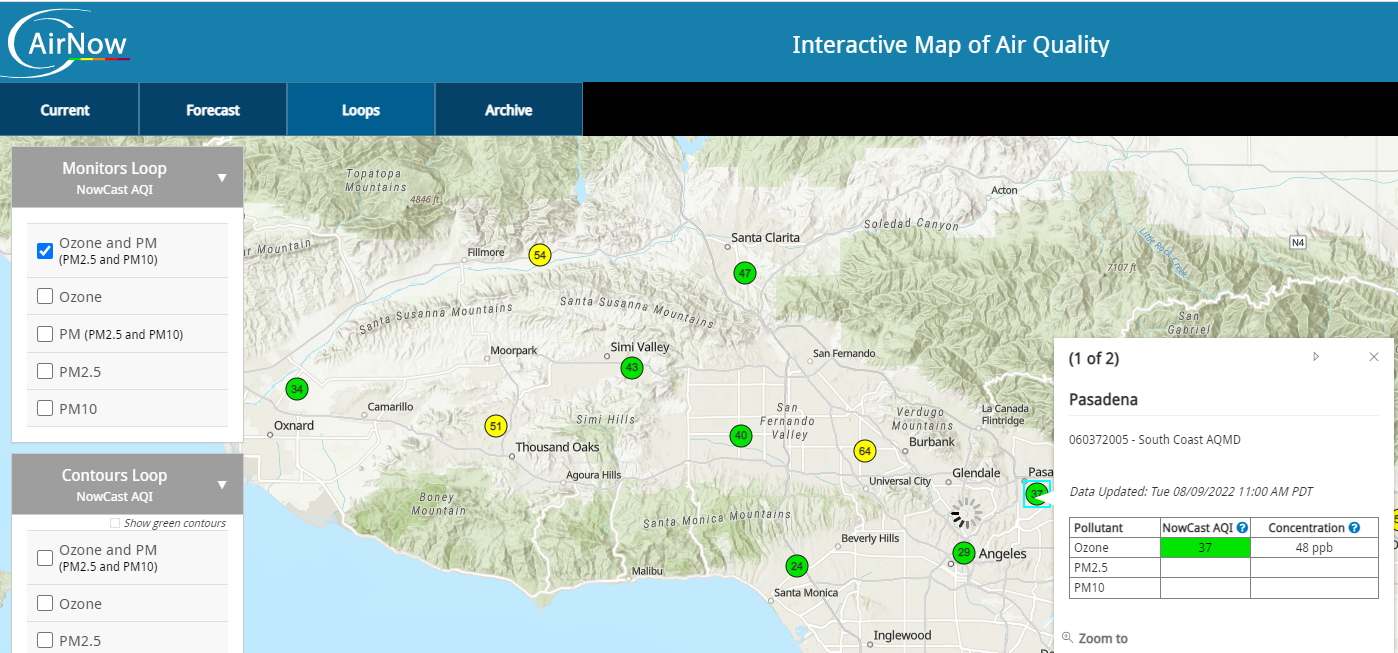Go to next popup result arrow
The width and height of the screenshot is (1398, 653).
point(1316,356)
